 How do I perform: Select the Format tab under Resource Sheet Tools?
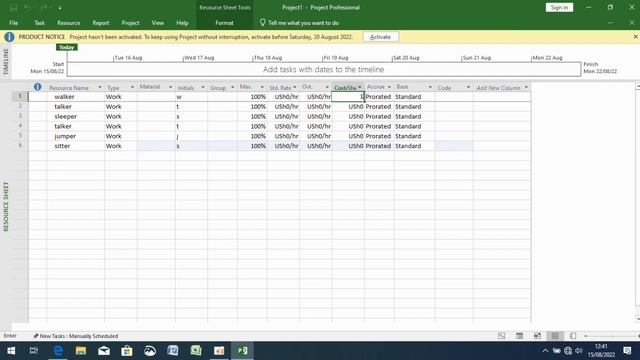(x=224, y=23)
